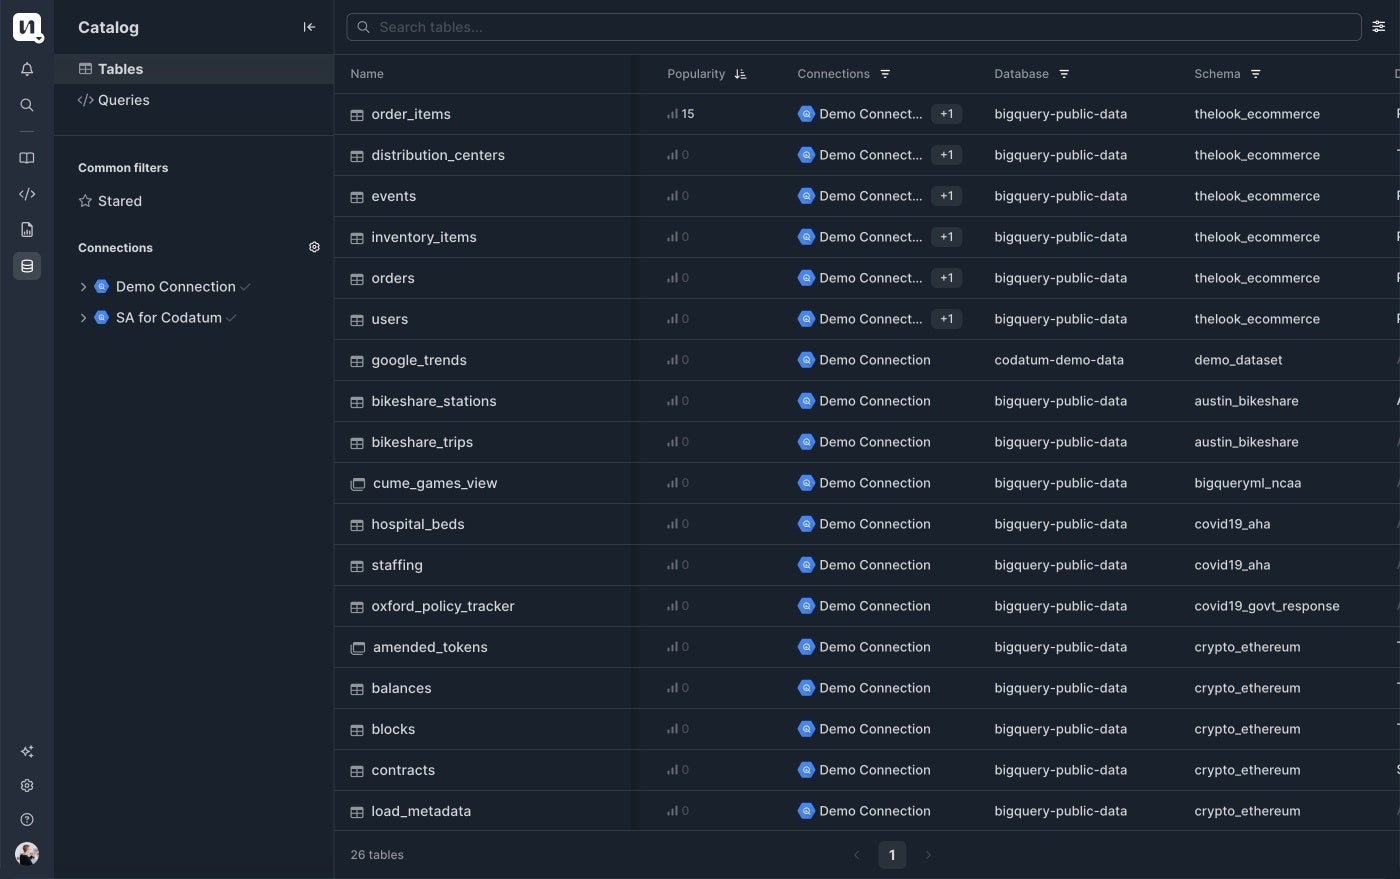Open the Database column filter dropdown
Image resolution: width=1400 pixels, height=879 pixels.
[x=1064, y=73]
